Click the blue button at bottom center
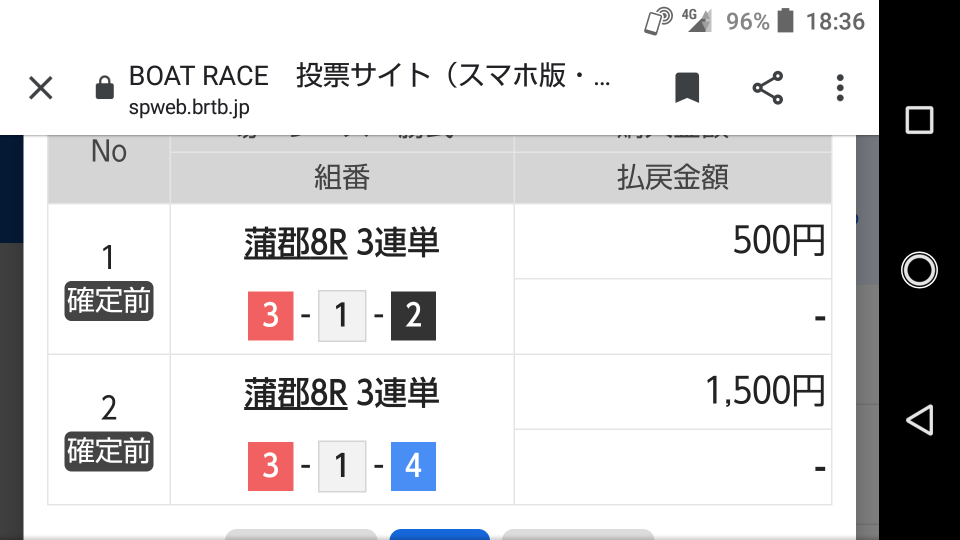This screenshot has height=540, width=960. click(x=439, y=534)
